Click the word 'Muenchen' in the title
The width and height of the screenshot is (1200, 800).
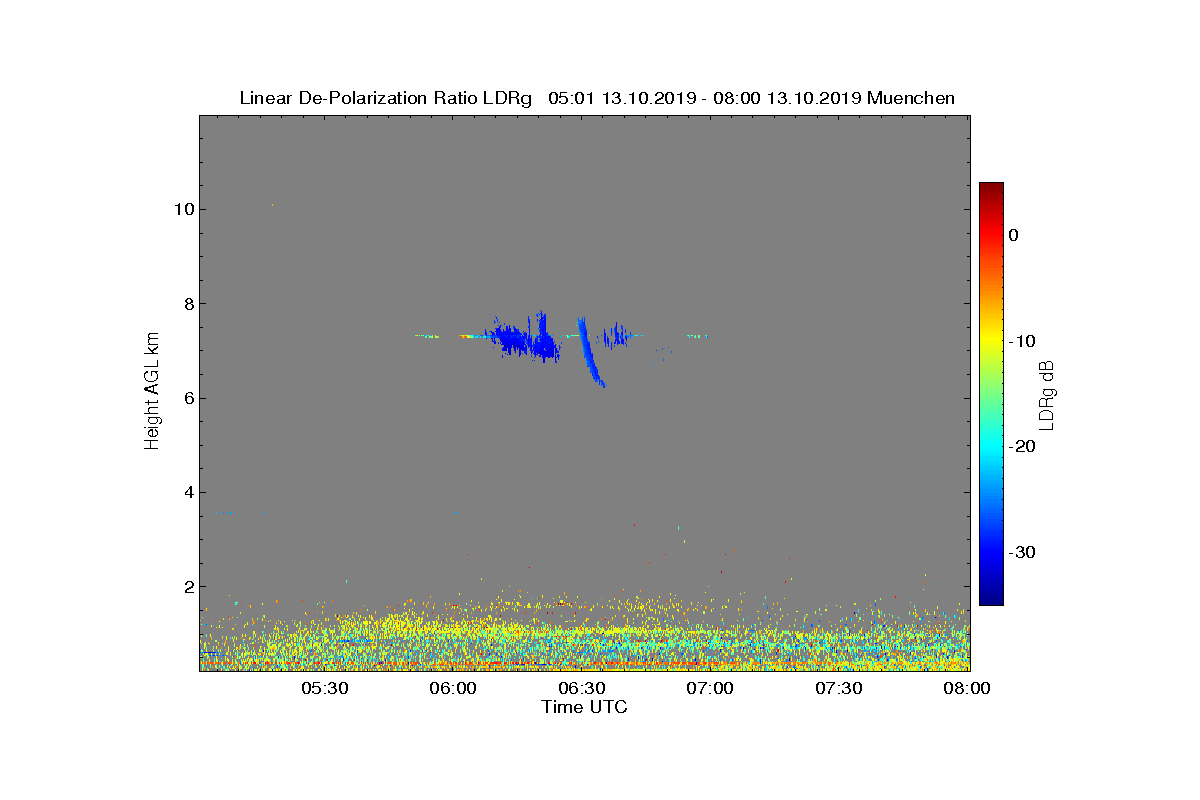[911, 98]
